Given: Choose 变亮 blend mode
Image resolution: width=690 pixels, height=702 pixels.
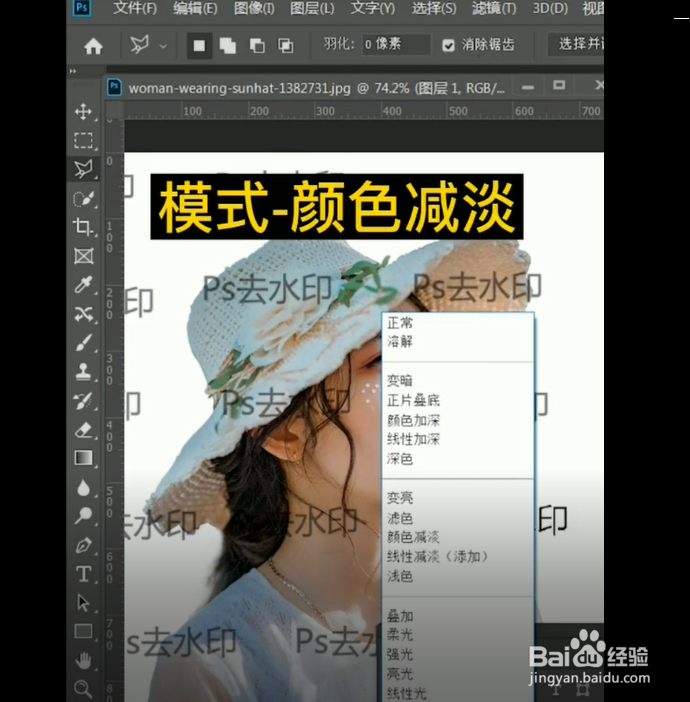Looking at the screenshot, I should coord(400,498).
